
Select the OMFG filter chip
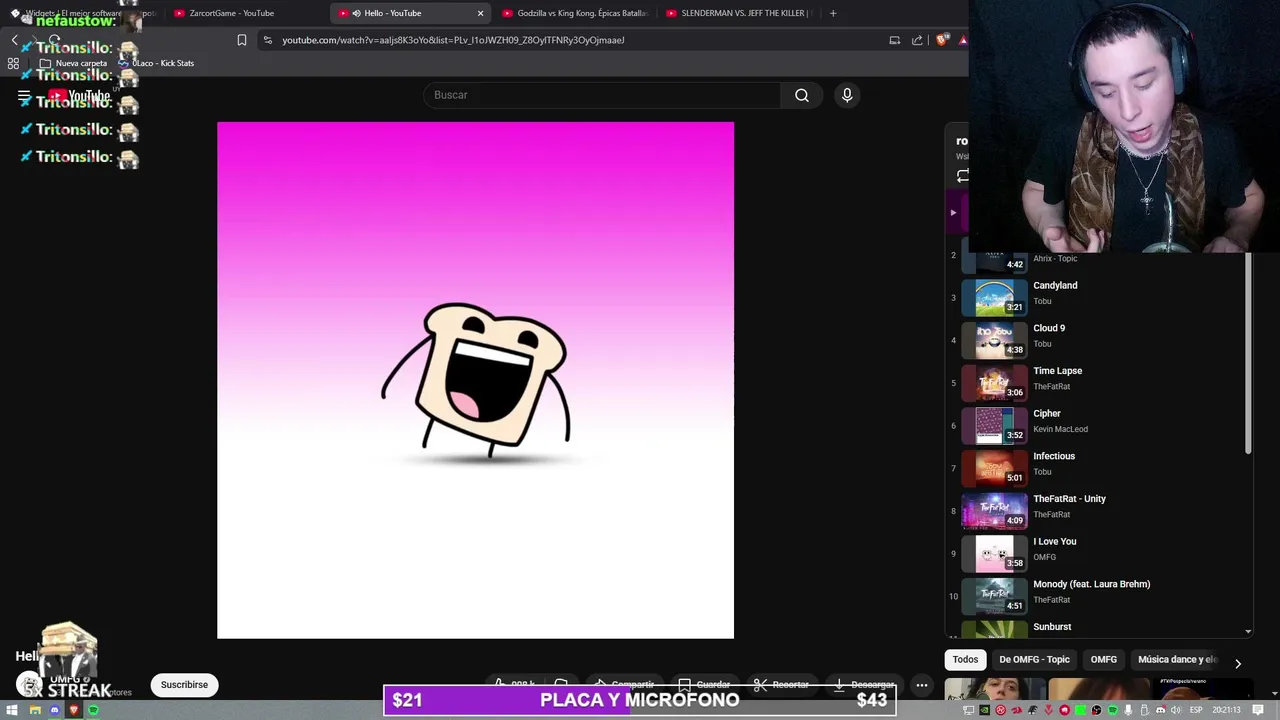coord(1104,659)
